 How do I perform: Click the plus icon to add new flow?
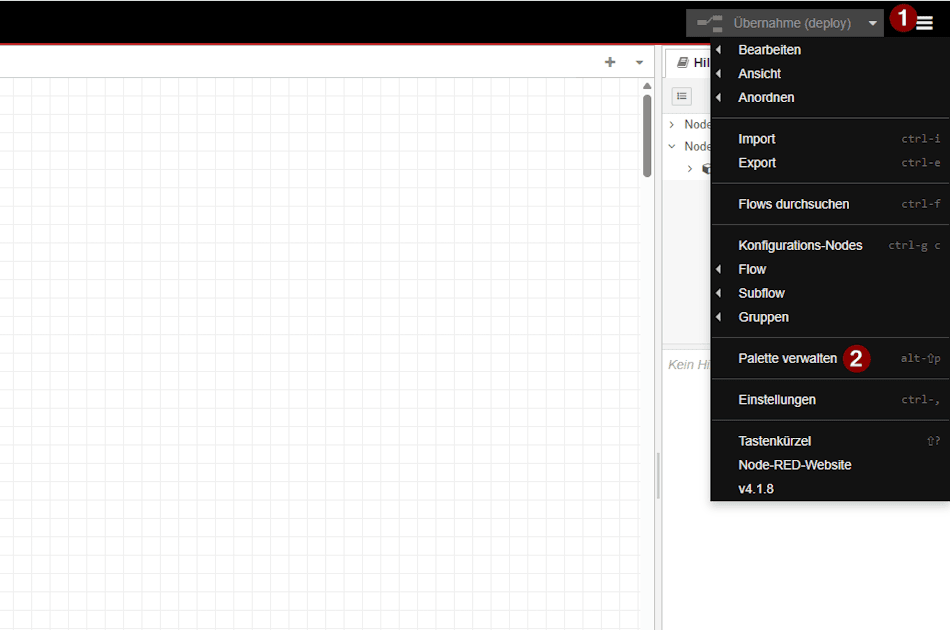609,62
